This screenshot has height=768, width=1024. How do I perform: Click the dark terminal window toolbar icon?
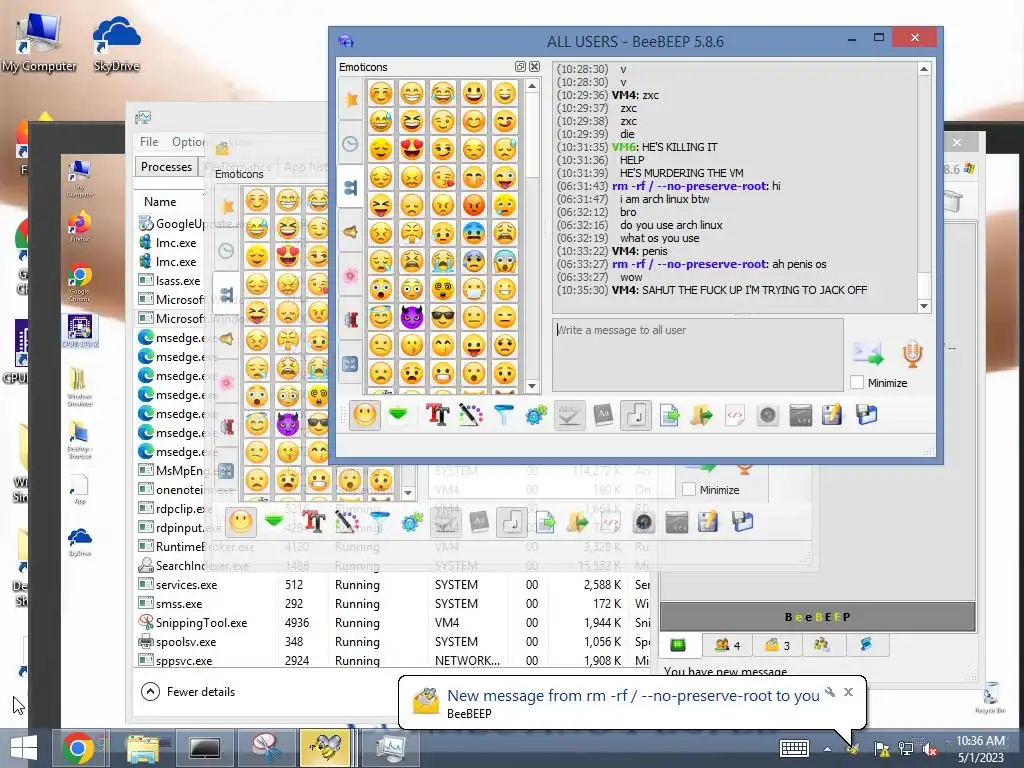coord(801,415)
